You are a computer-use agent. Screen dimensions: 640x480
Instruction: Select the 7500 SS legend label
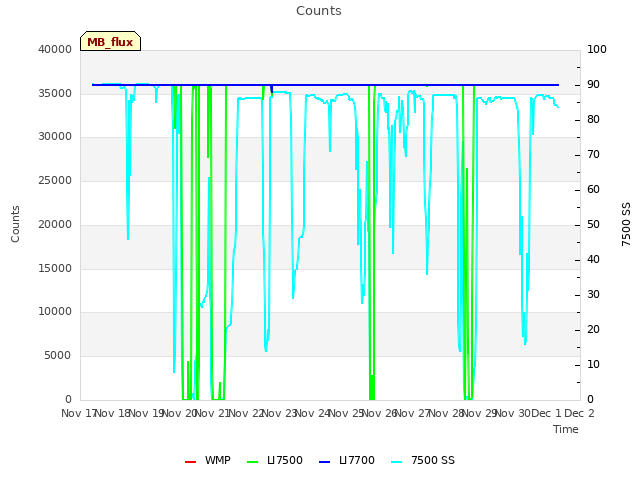[433, 460]
